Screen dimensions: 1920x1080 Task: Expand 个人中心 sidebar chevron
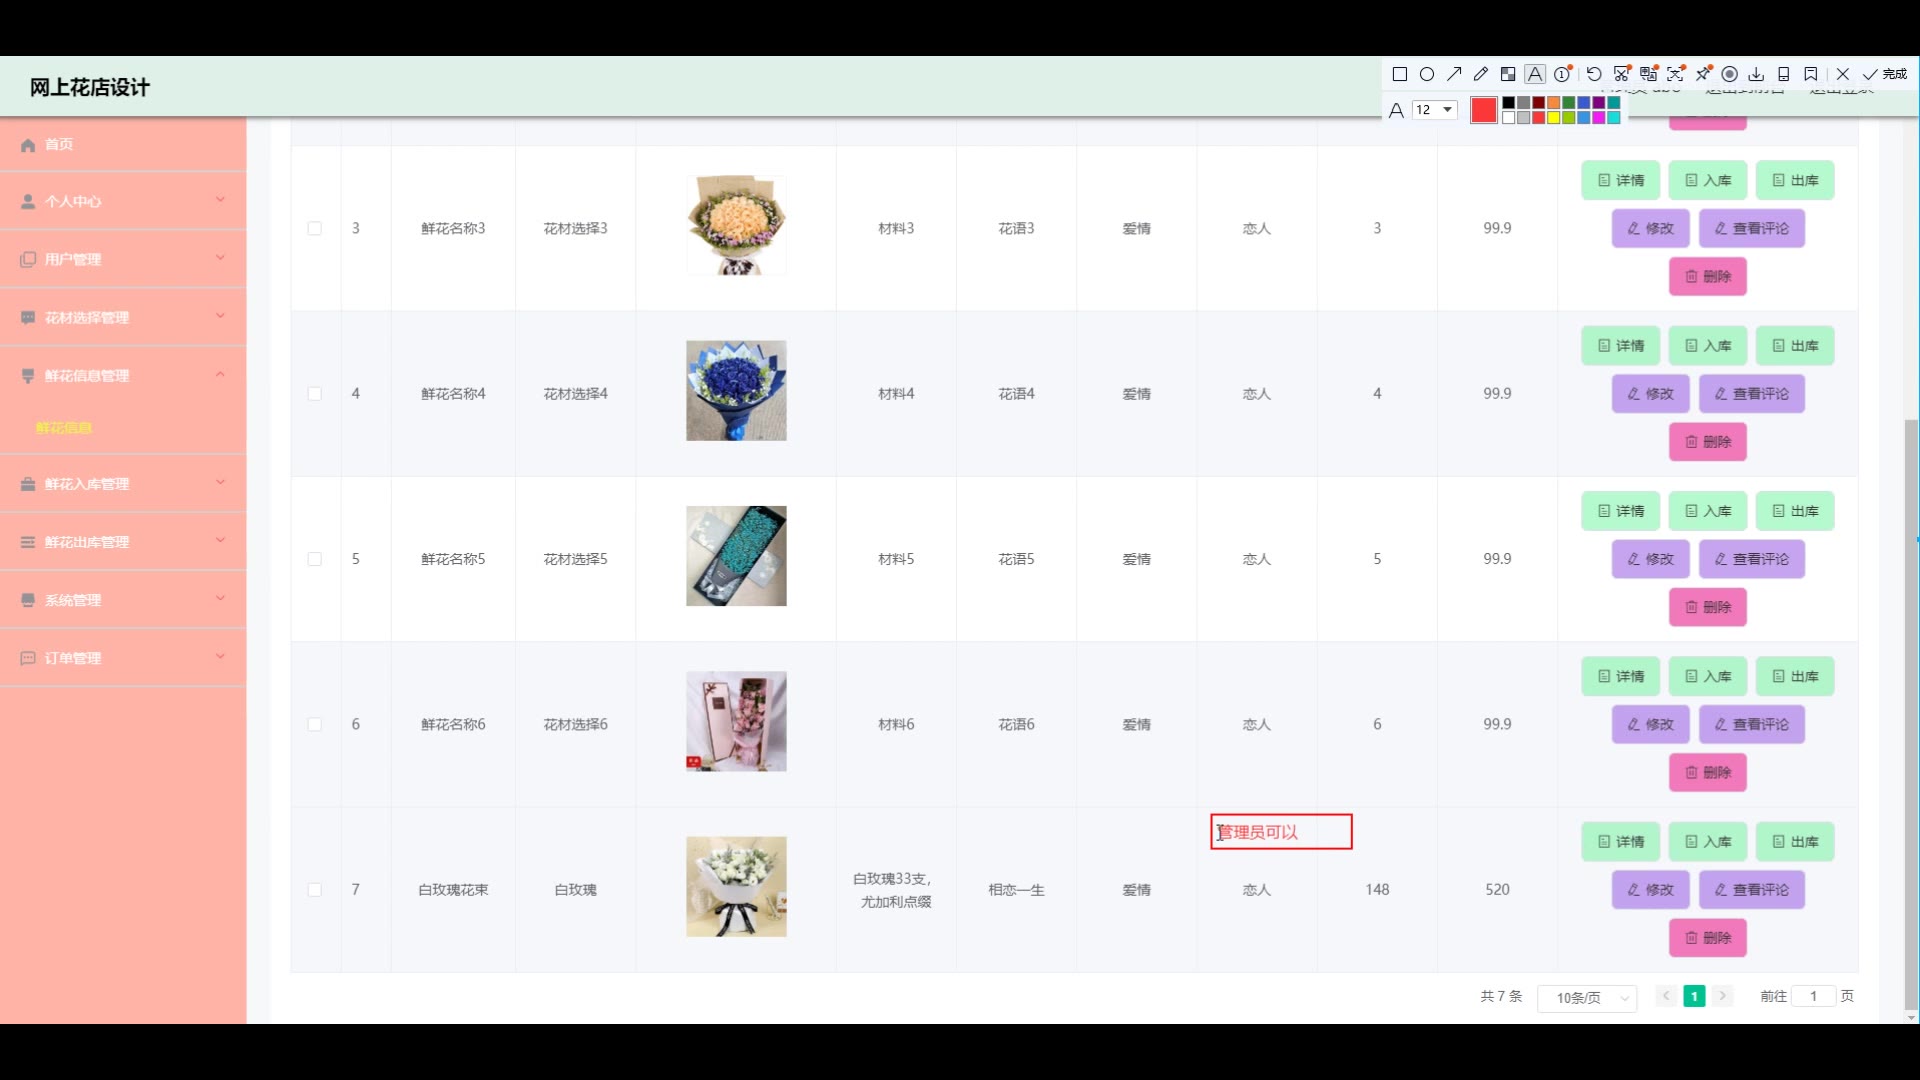(220, 200)
